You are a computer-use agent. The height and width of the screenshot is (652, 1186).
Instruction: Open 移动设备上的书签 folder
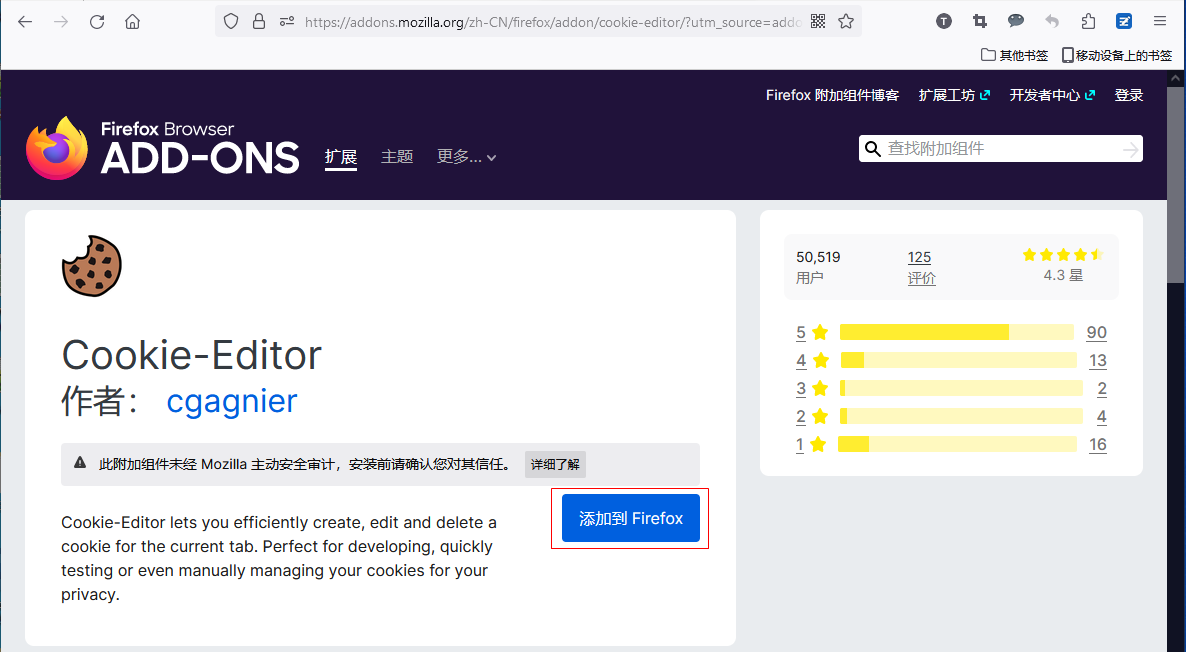point(1117,55)
